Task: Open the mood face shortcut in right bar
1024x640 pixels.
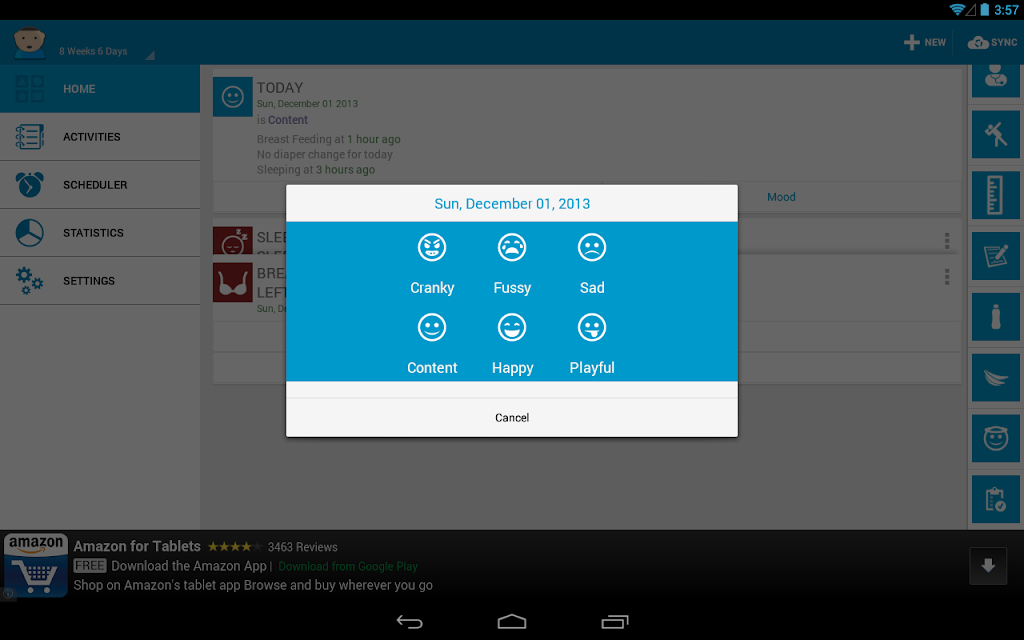Action: tap(995, 438)
